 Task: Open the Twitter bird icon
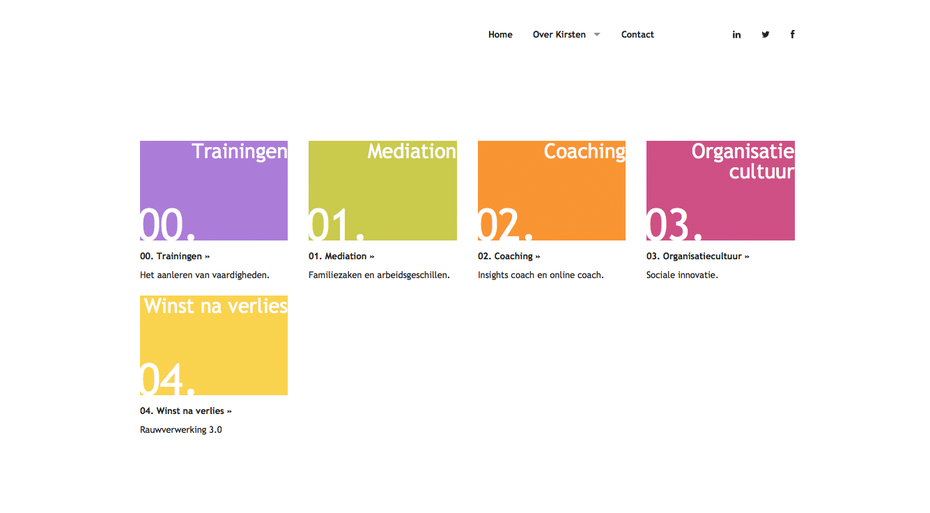coord(765,34)
